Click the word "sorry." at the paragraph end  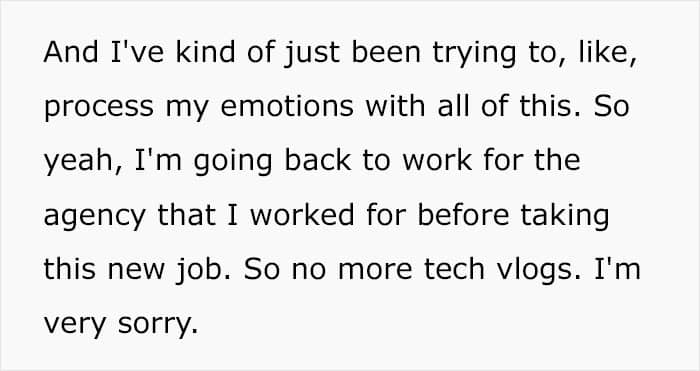pyautogui.click(x=158, y=325)
